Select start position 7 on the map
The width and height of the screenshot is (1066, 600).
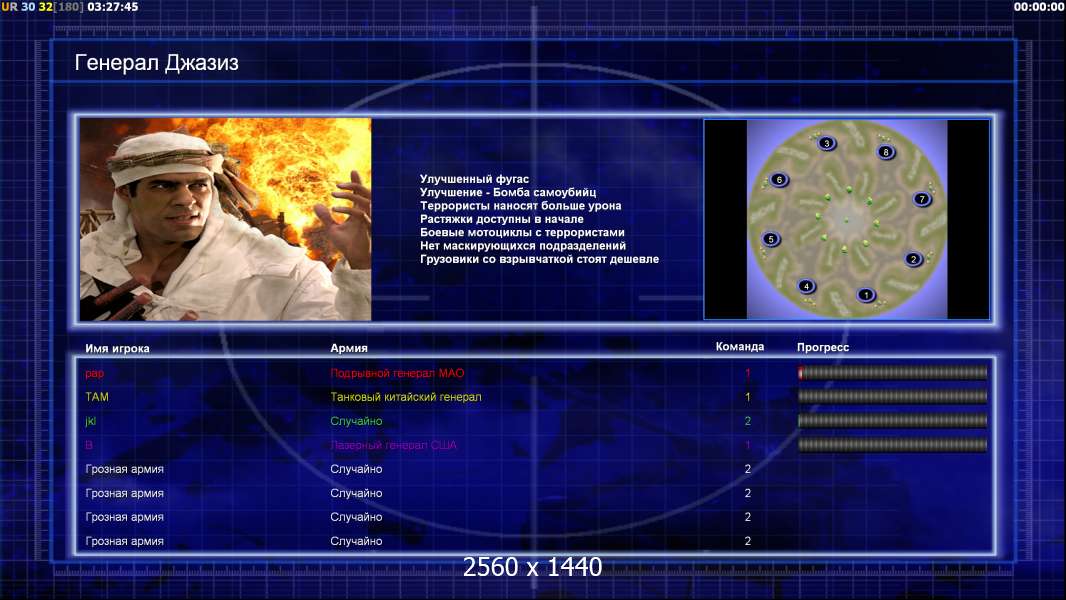[x=922, y=199]
